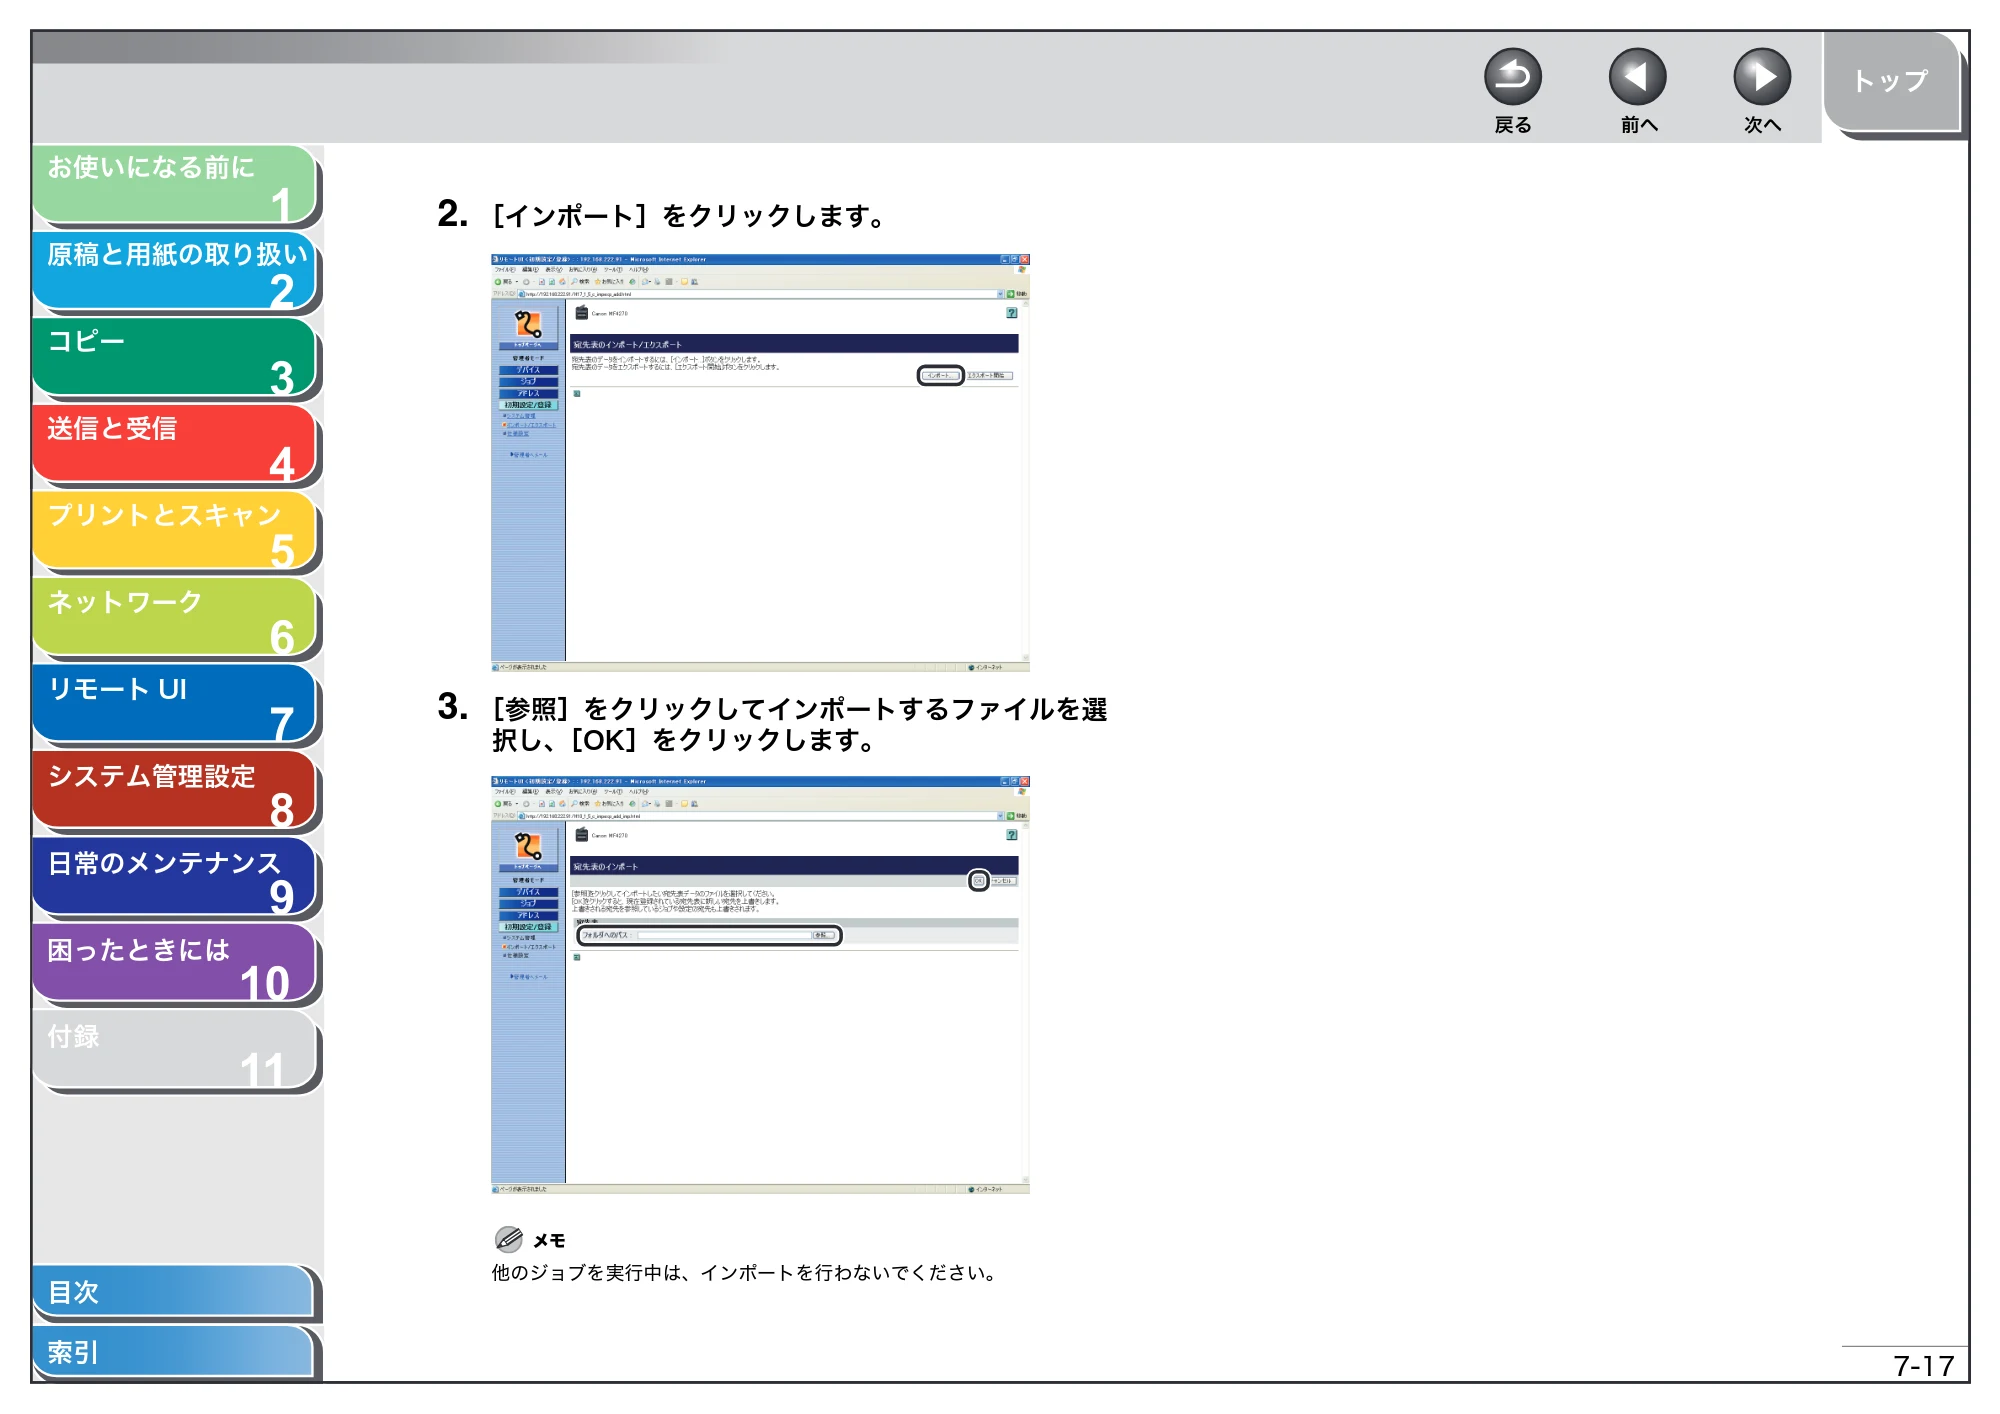This screenshot has height=1414, width=2000.
Task: Select chapter 4 送信と受信
Action: click(x=175, y=444)
